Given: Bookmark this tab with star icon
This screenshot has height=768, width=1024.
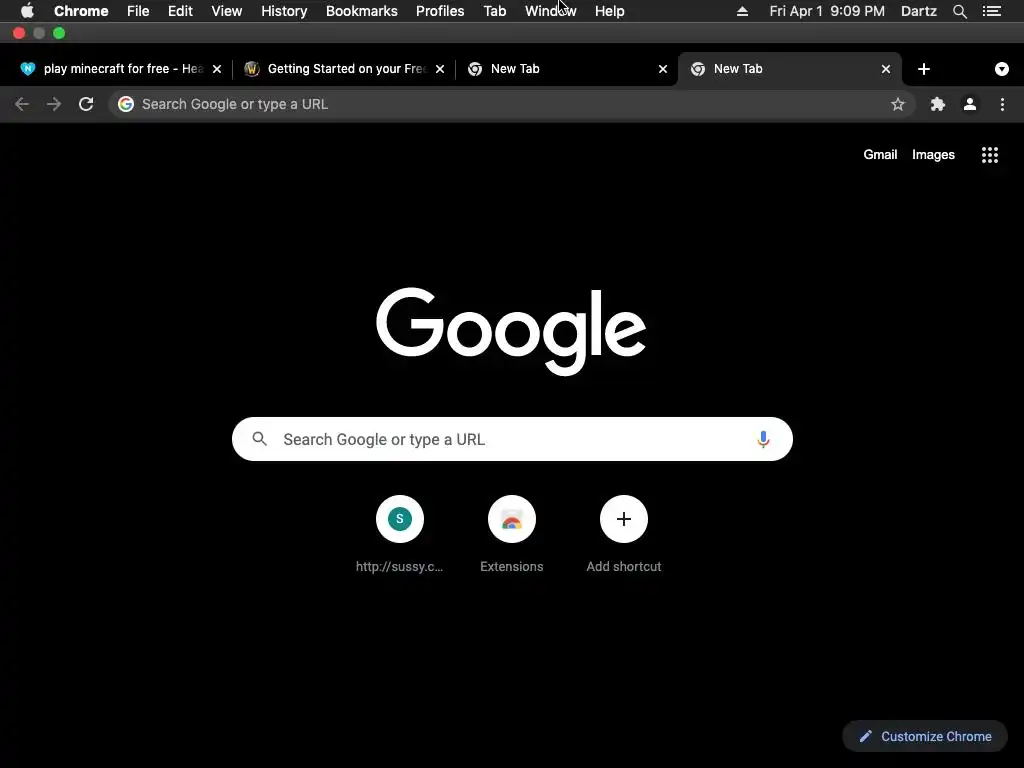Looking at the screenshot, I should [898, 104].
